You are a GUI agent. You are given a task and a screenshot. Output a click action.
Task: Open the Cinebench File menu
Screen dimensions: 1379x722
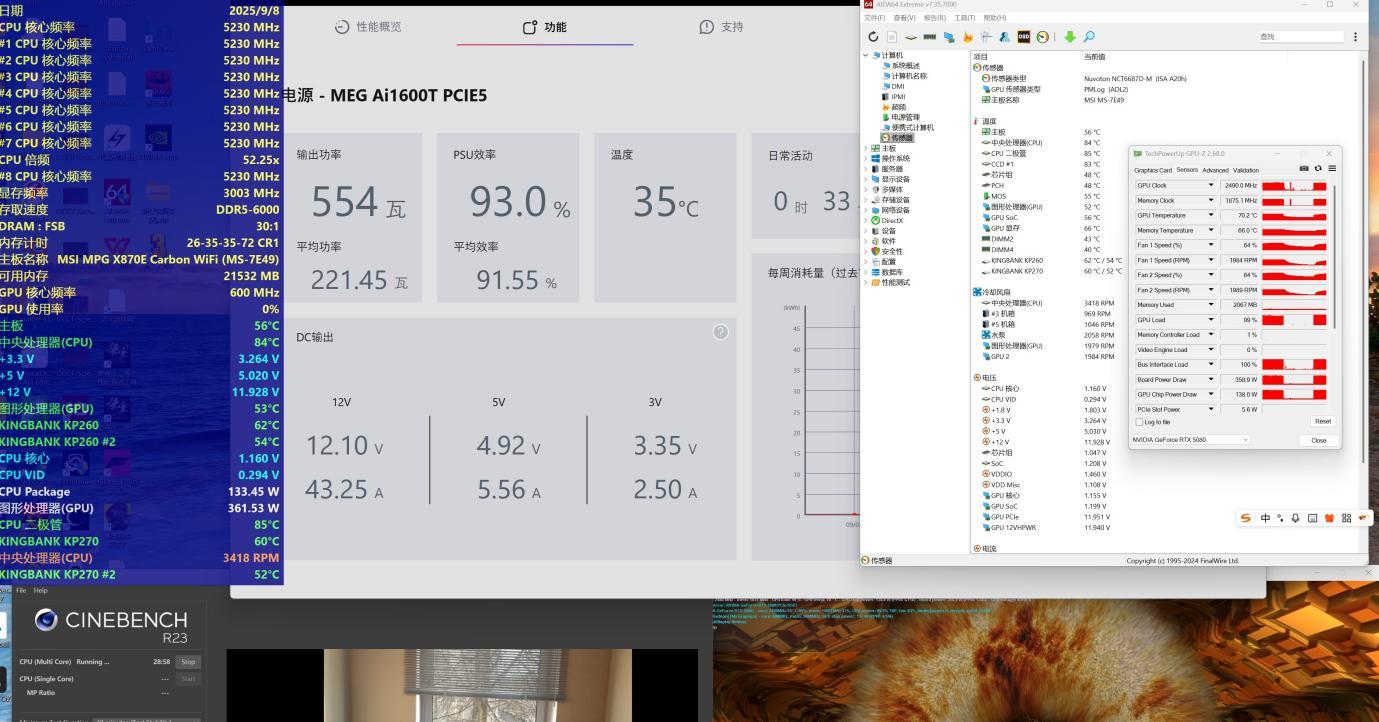point(21,591)
